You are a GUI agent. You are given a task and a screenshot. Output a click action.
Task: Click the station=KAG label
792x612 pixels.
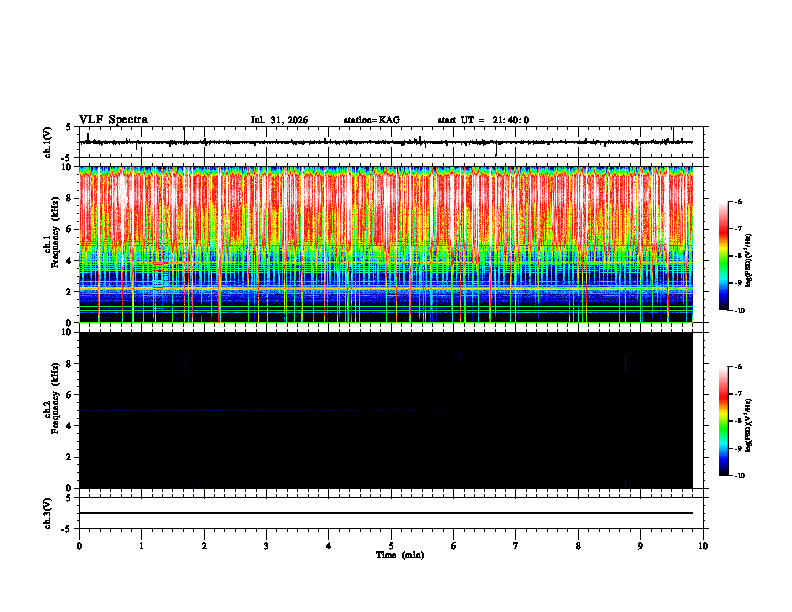[372, 120]
